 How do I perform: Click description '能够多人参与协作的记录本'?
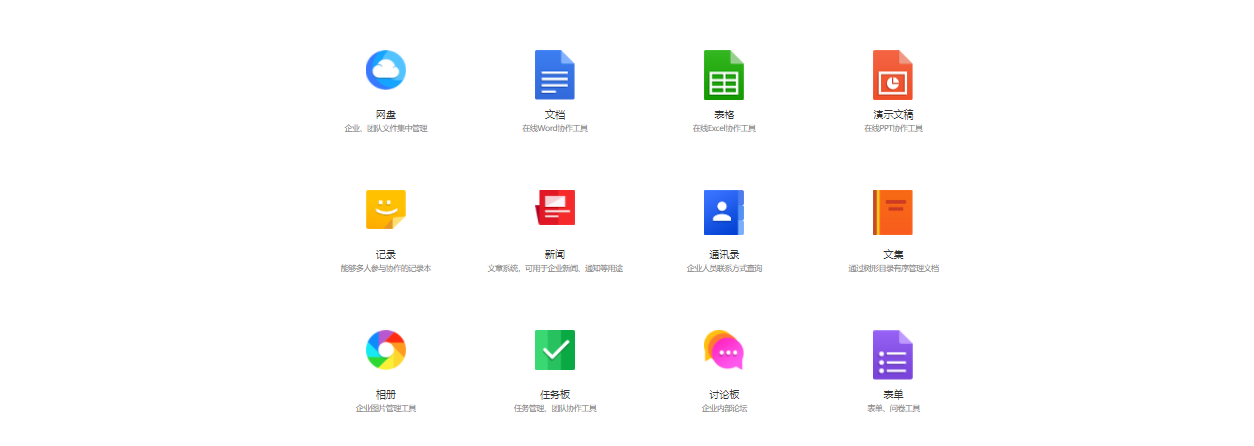pyautogui.click(x=386, y=269)
